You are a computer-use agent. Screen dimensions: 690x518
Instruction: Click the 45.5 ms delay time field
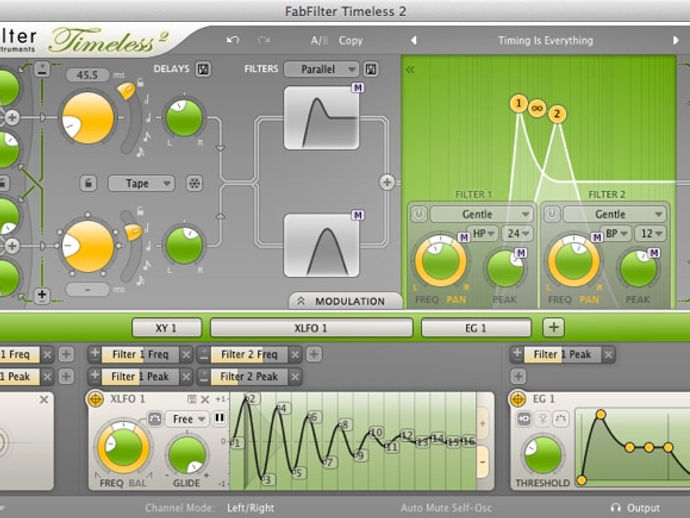87,75
